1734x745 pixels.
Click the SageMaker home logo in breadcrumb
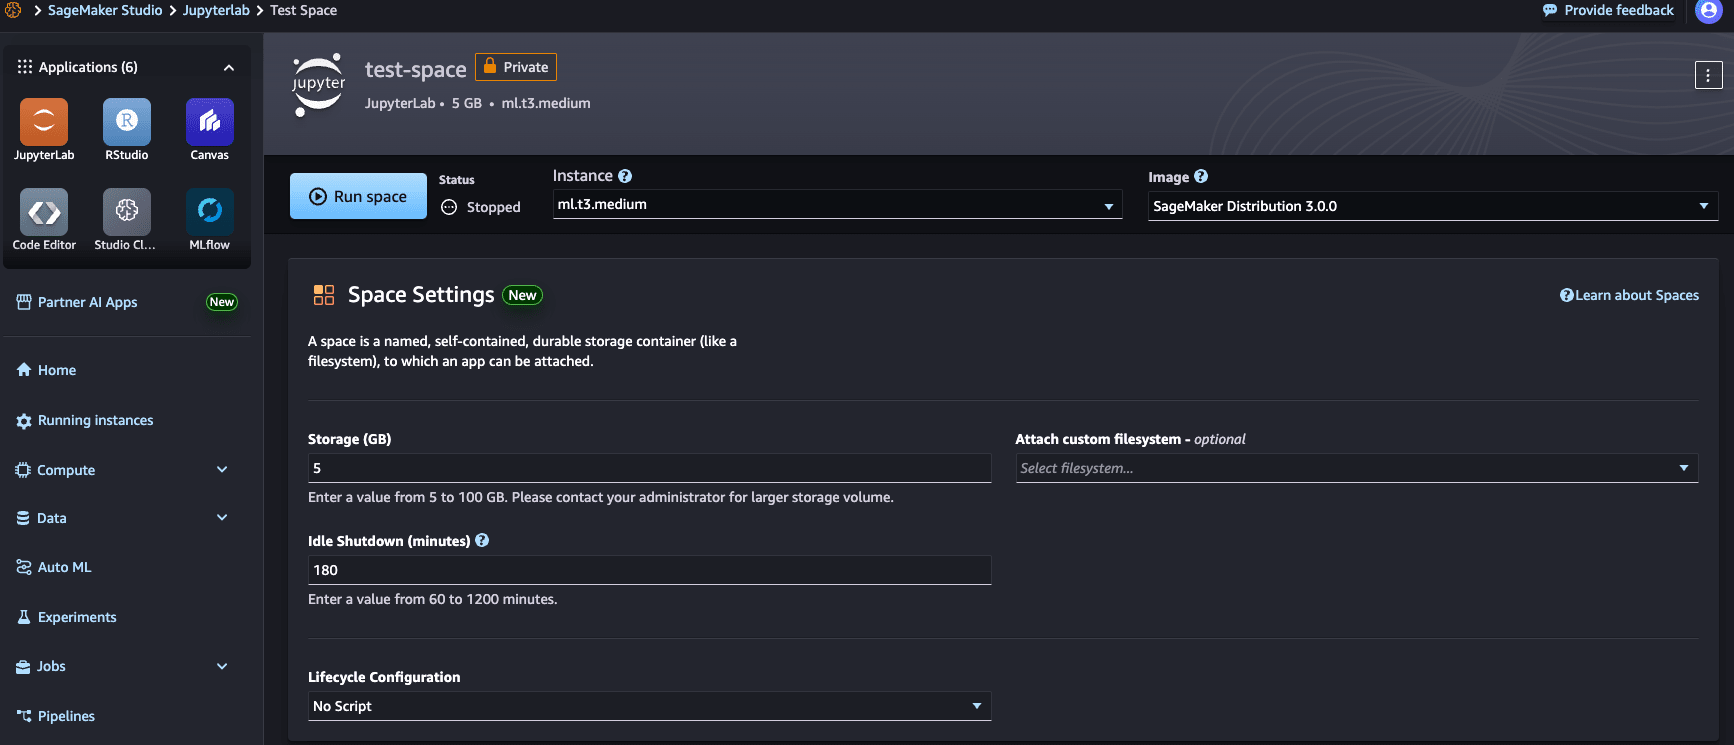pos(13,10)
